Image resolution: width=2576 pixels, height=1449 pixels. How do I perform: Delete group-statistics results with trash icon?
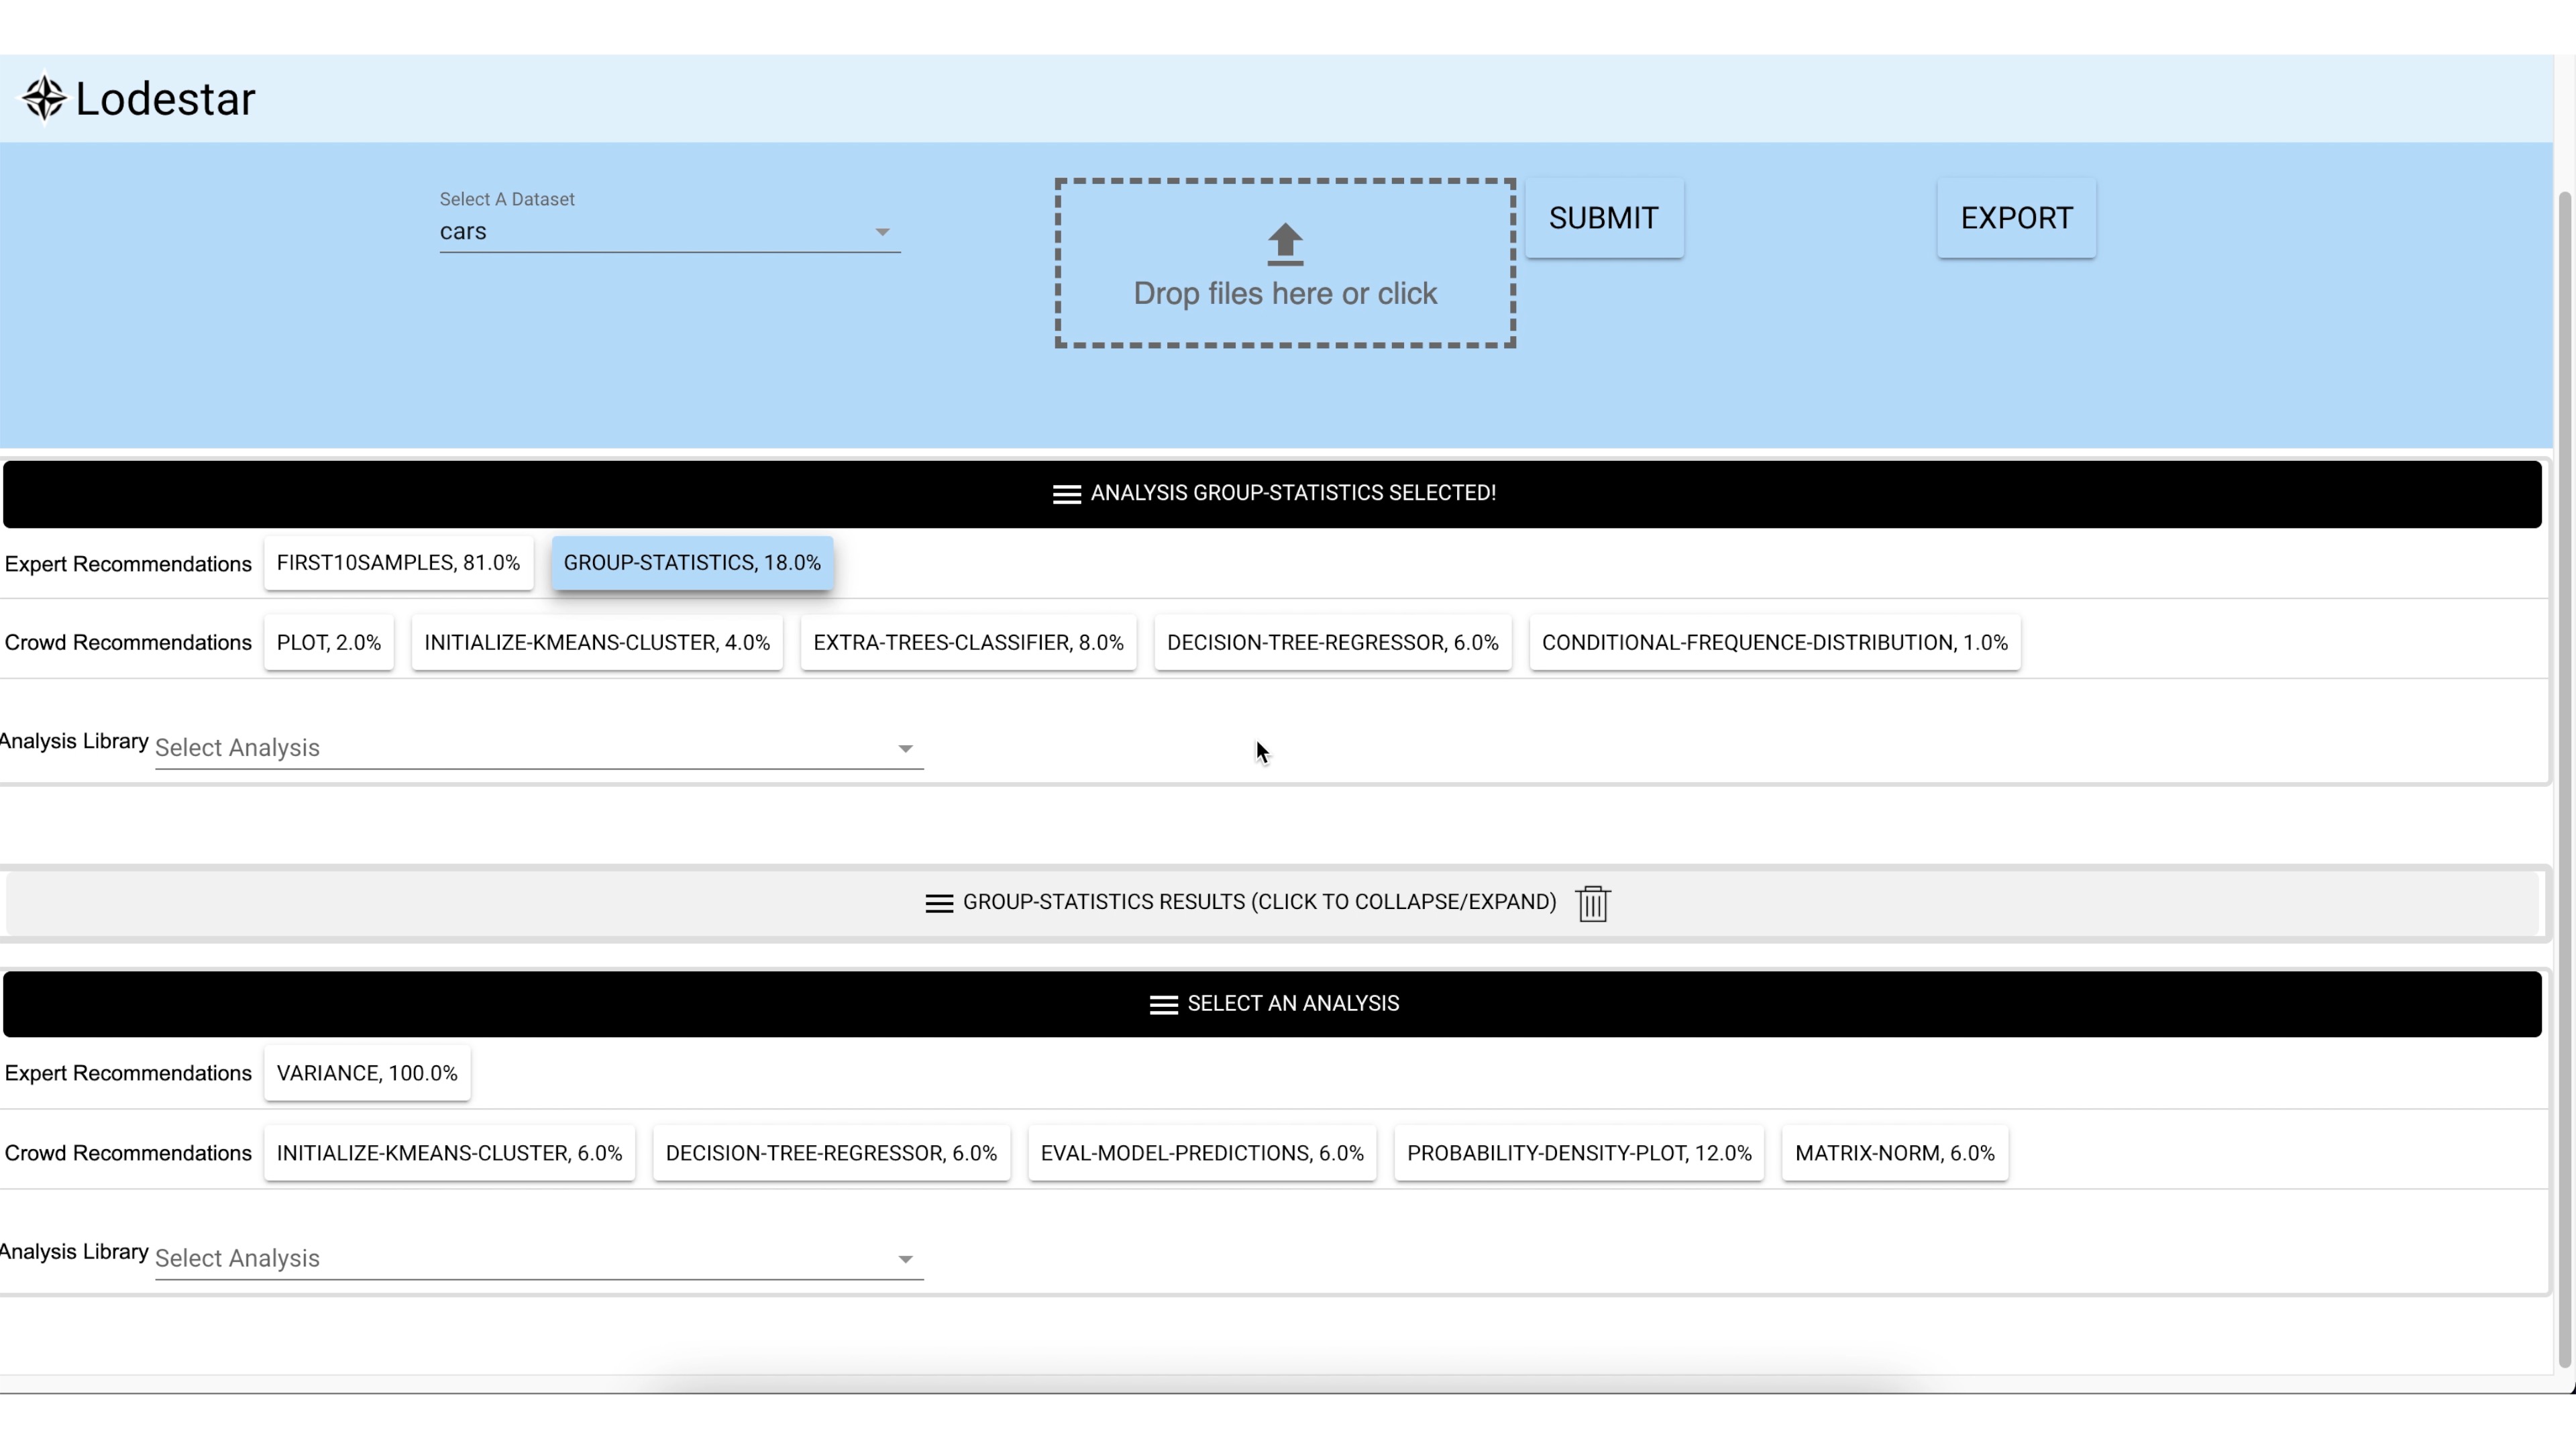point(1592,903)
